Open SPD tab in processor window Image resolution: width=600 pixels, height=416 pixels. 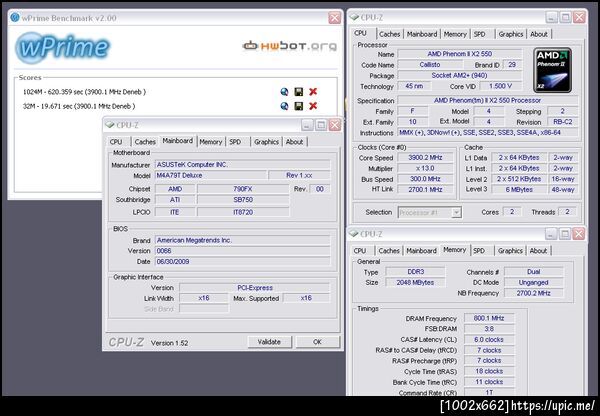coord(479,34)
